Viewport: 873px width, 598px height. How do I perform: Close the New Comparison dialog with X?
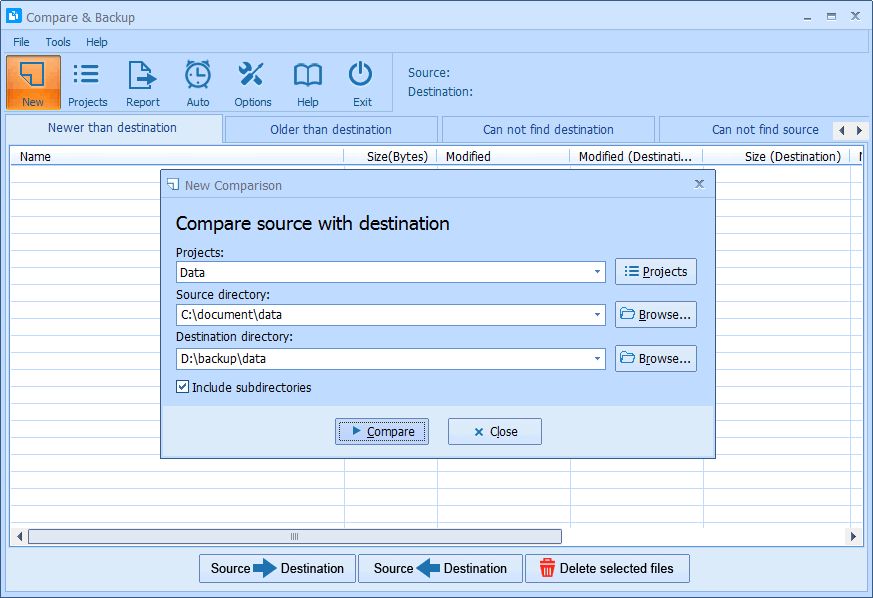(699, 184)
